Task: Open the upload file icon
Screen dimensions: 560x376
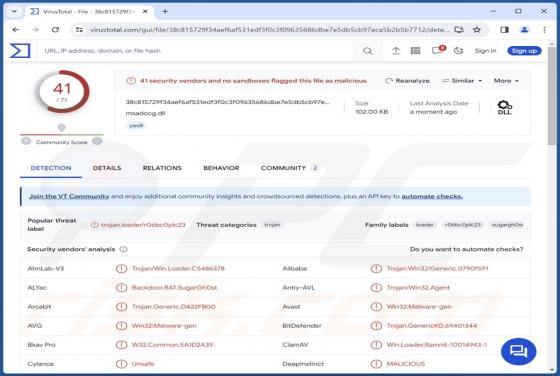Action: [x=396, y=51]
